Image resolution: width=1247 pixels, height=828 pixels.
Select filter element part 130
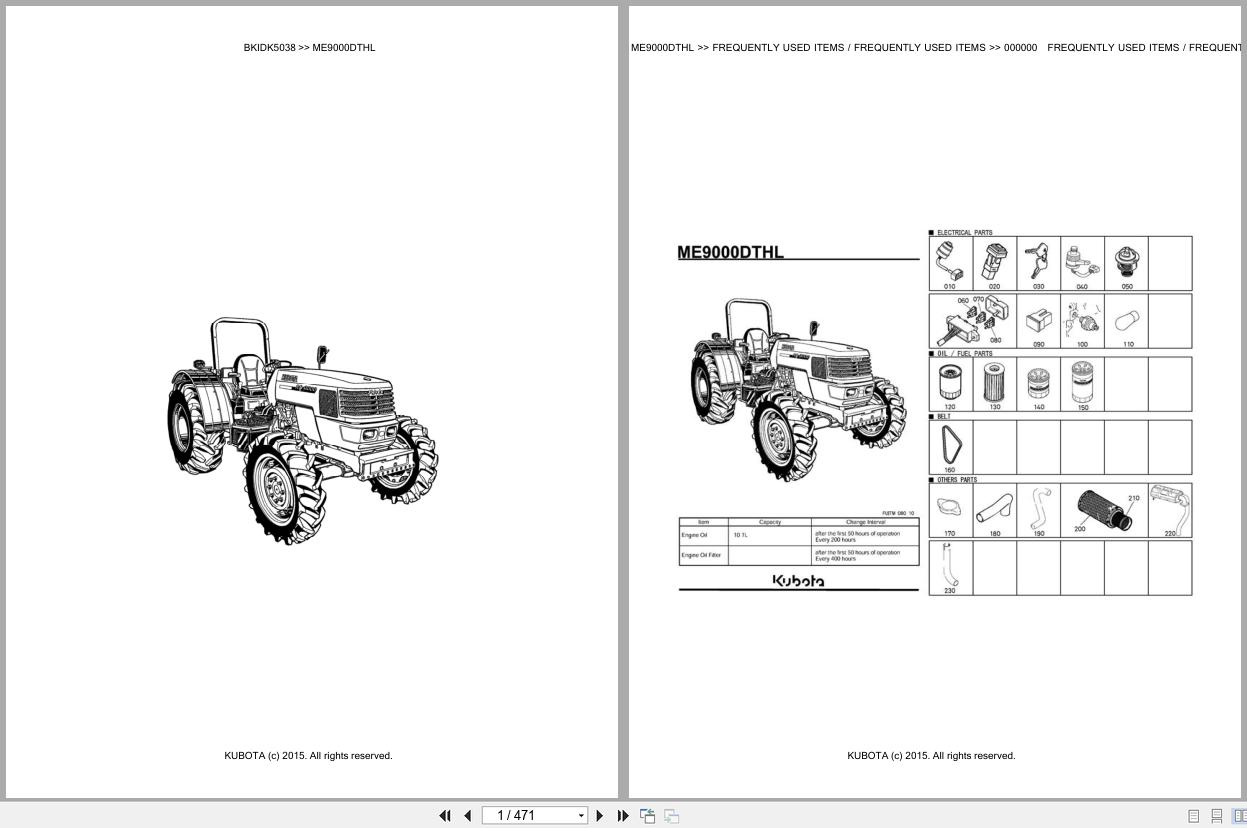[994, 384]
